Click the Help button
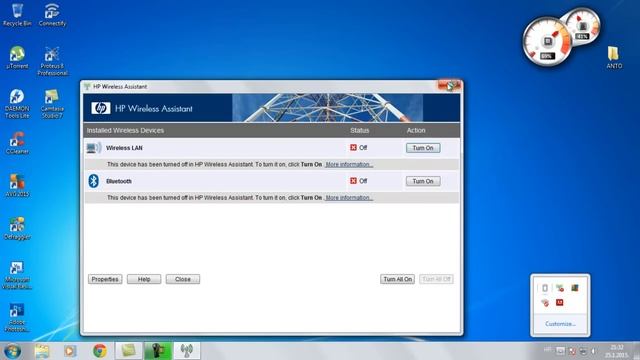 coord(144,279)
